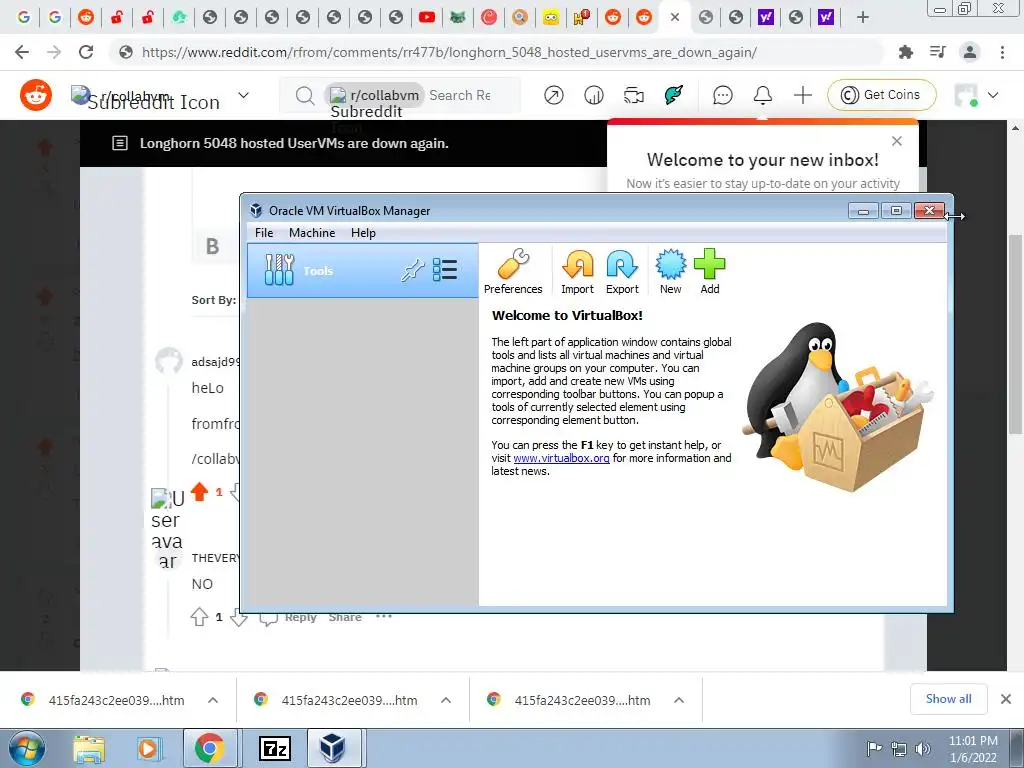Upvote the NO comment

pos(200,616)
